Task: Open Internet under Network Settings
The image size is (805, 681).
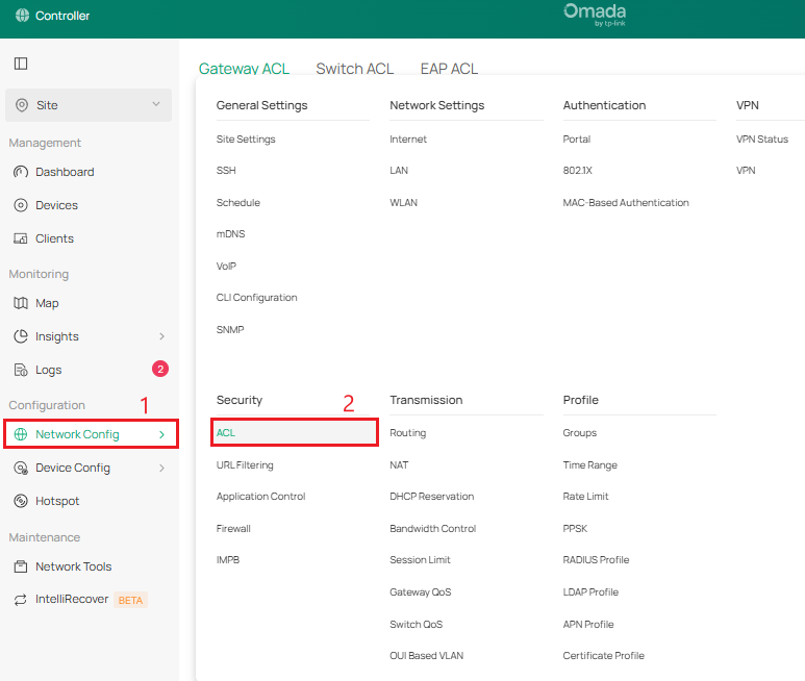Action: point(408,139)
